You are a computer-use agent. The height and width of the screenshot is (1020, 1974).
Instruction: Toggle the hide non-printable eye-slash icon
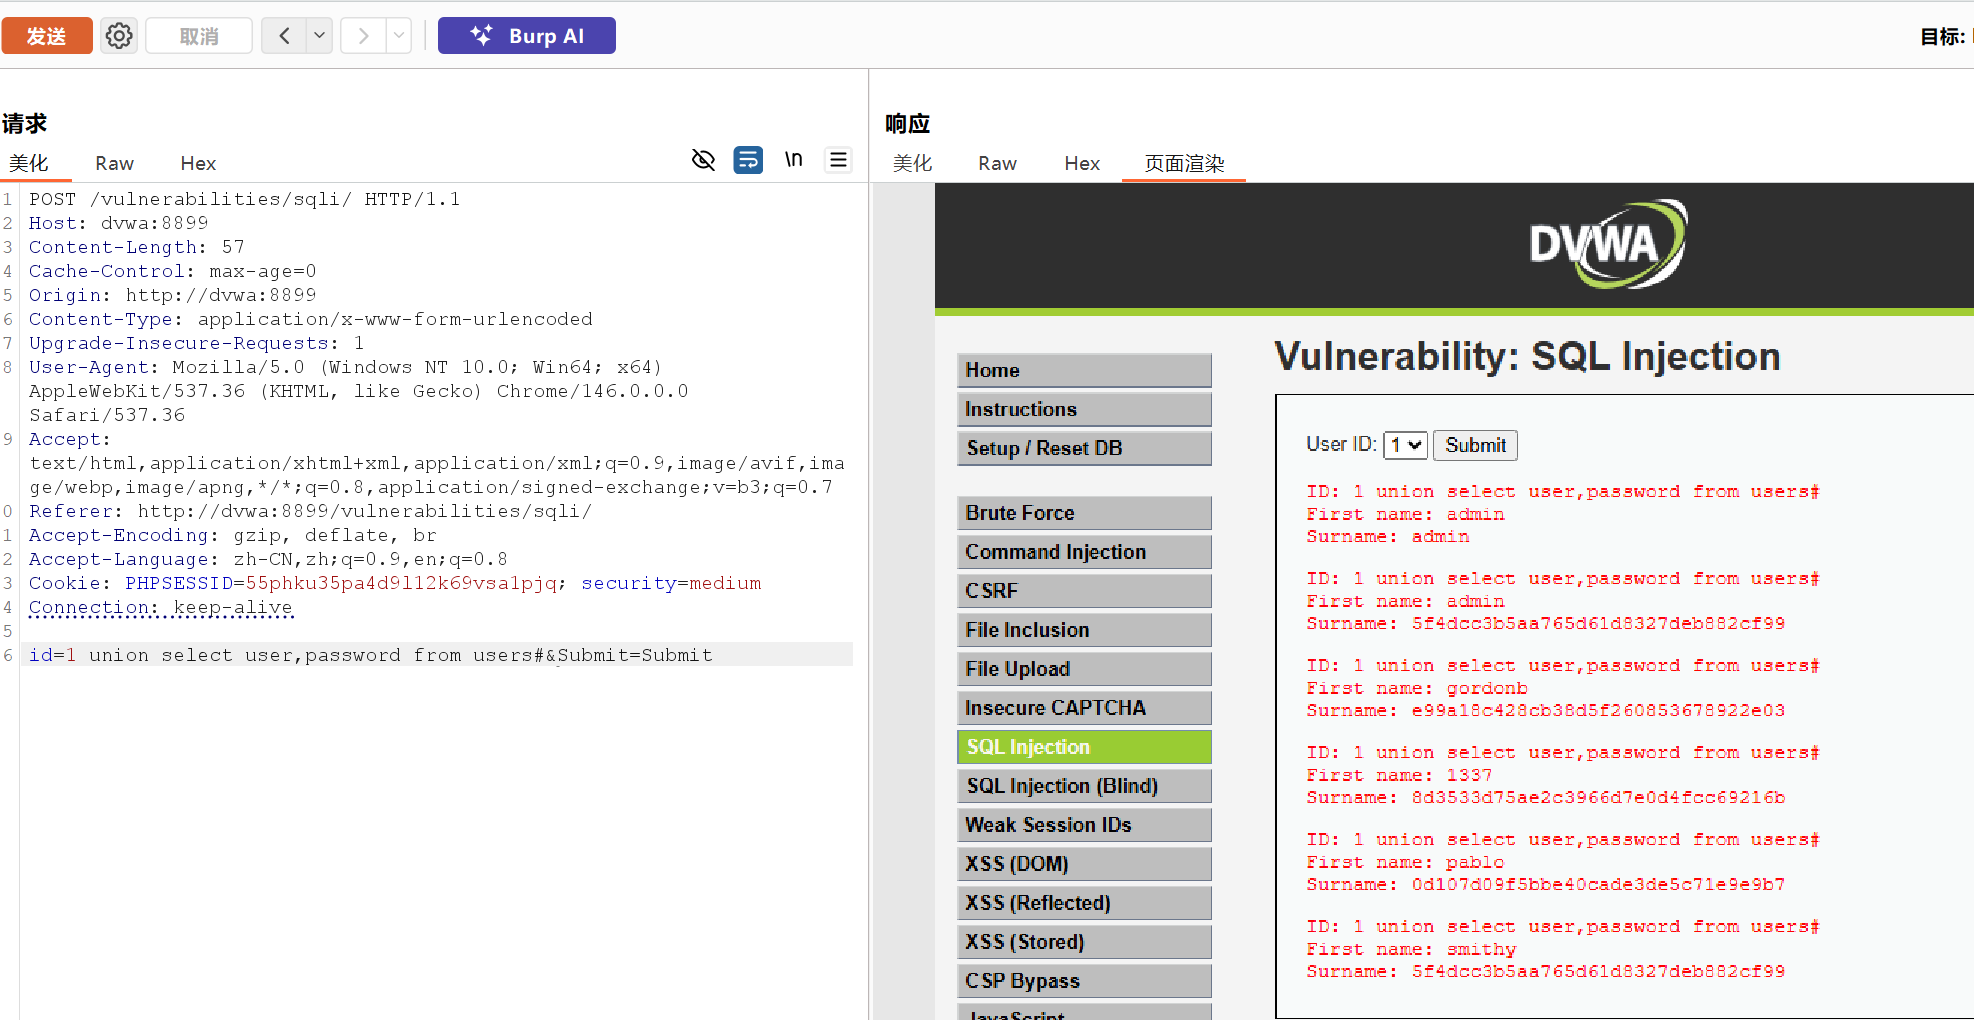pyautogui.click(x=703, y=160)
